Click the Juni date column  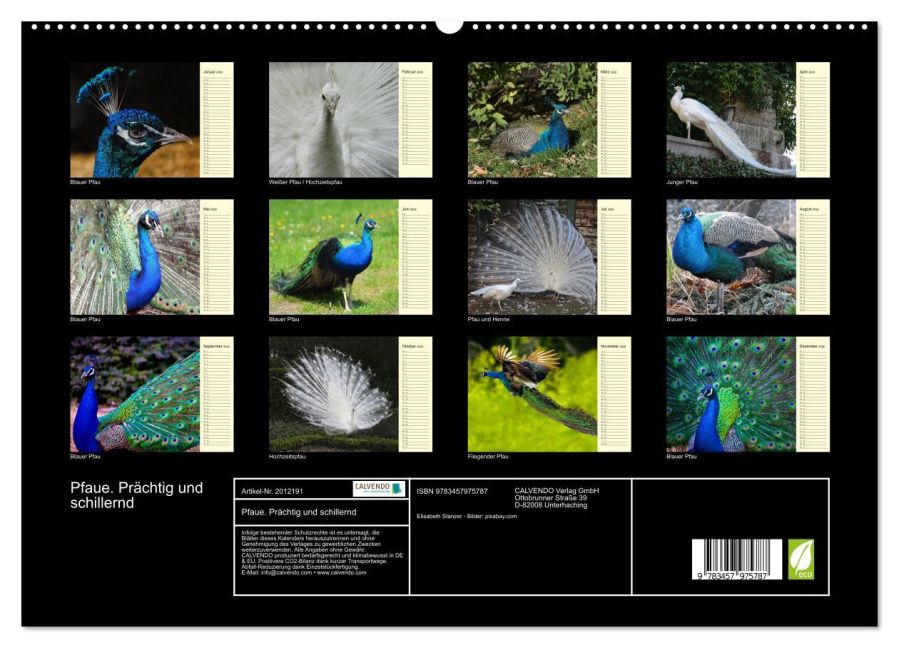(x=416, y=257)
